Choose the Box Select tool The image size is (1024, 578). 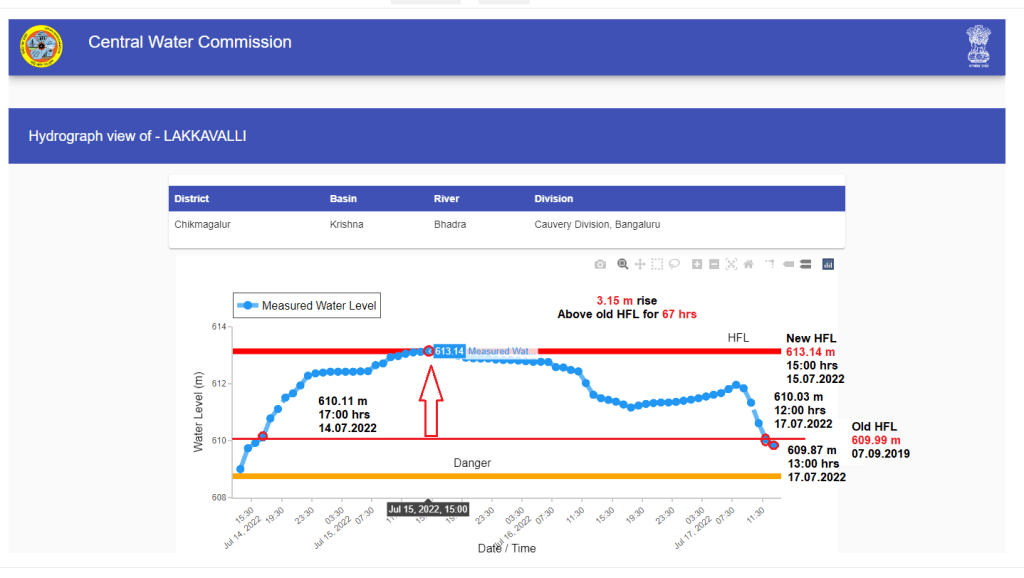point(657,264)
